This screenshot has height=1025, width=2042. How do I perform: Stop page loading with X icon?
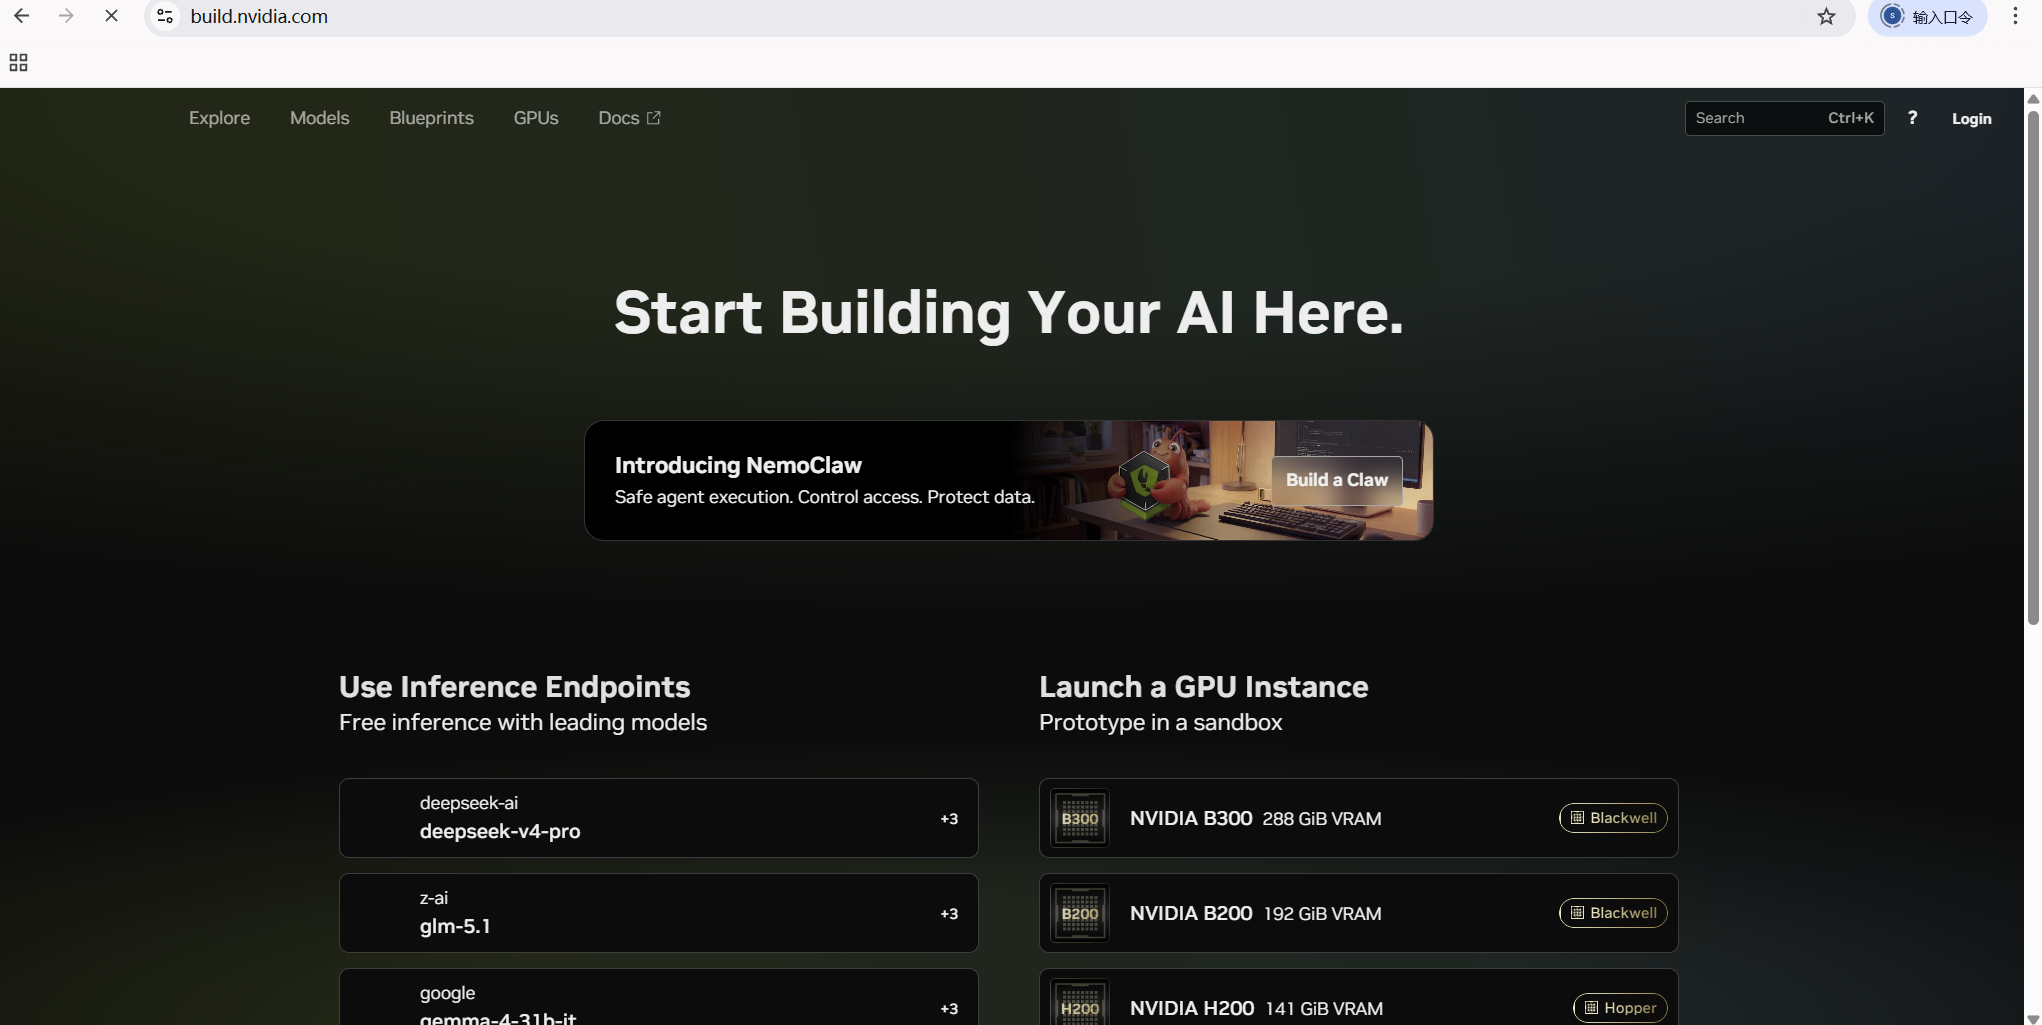click(x=111, y=16)
